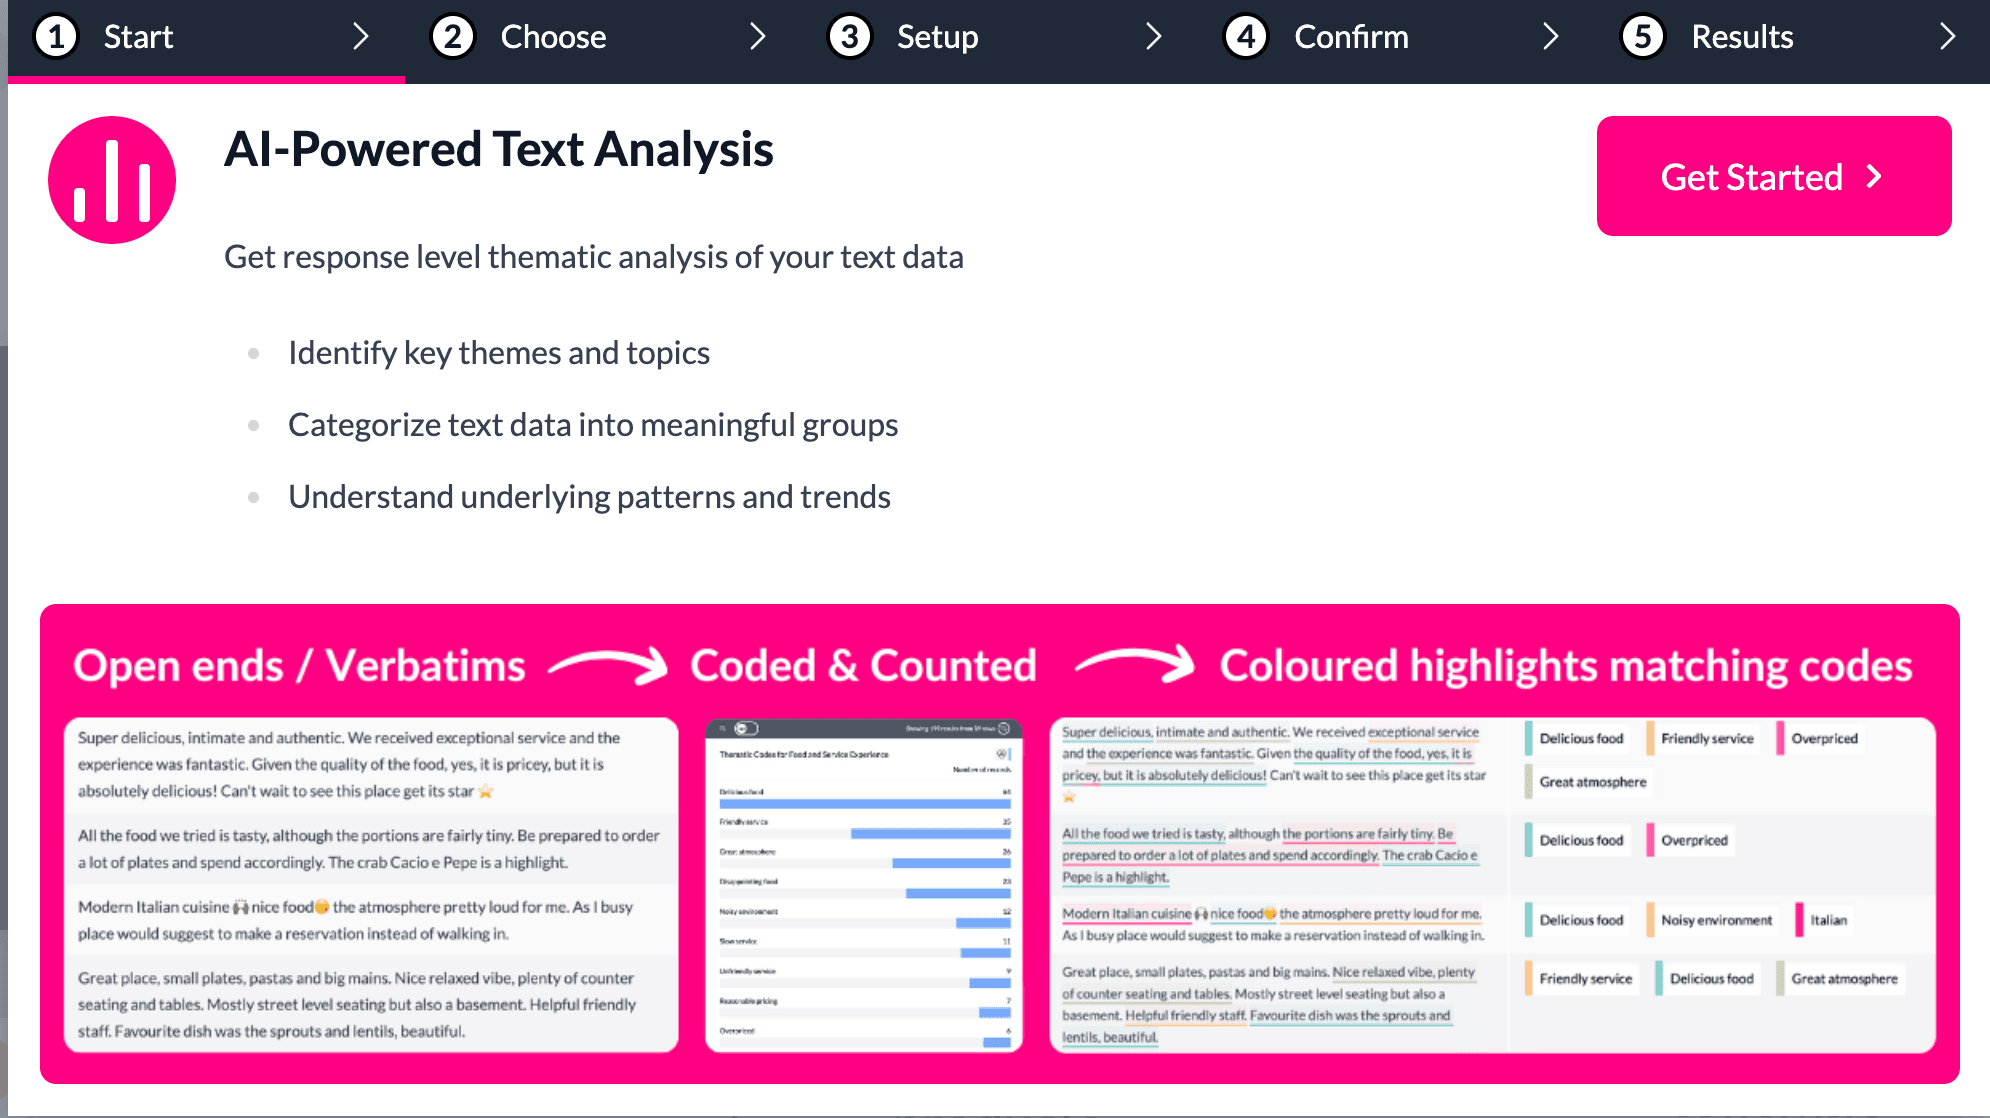Open the Confirm step tab

tap(1351, 37)
